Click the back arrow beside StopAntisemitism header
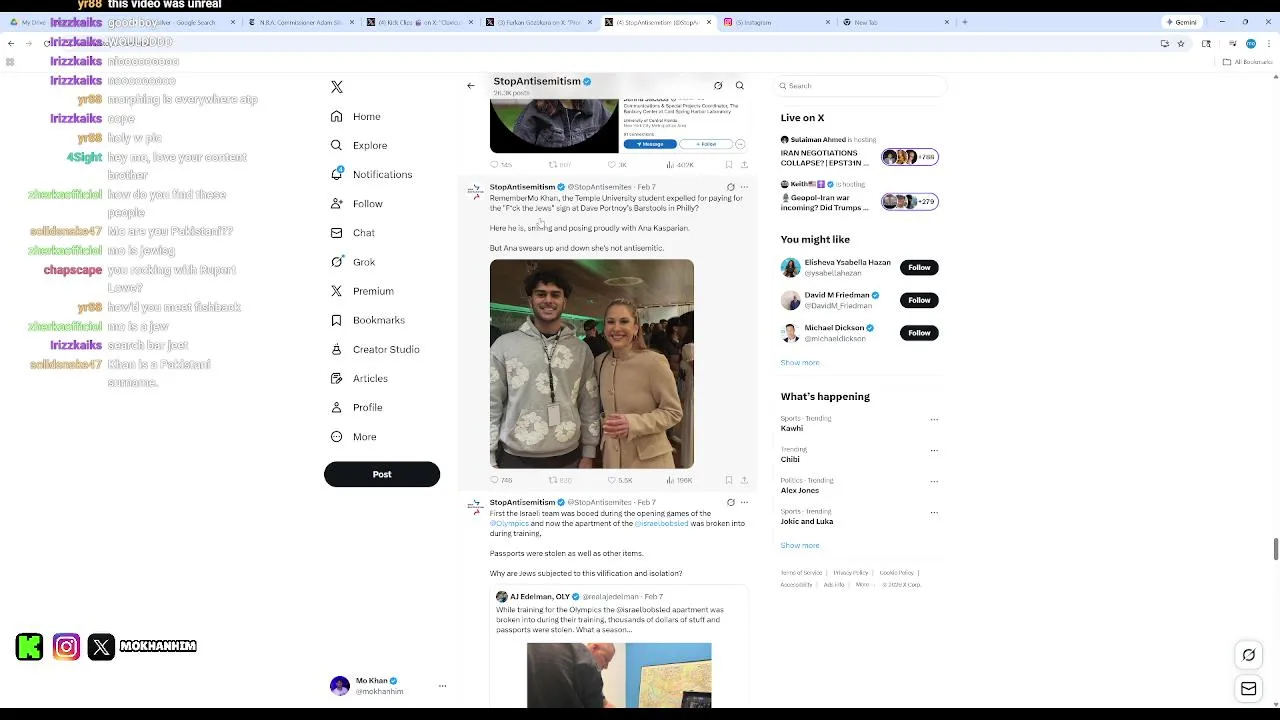Viewport: 1280px width, 720px height. (x=471, y=86)
